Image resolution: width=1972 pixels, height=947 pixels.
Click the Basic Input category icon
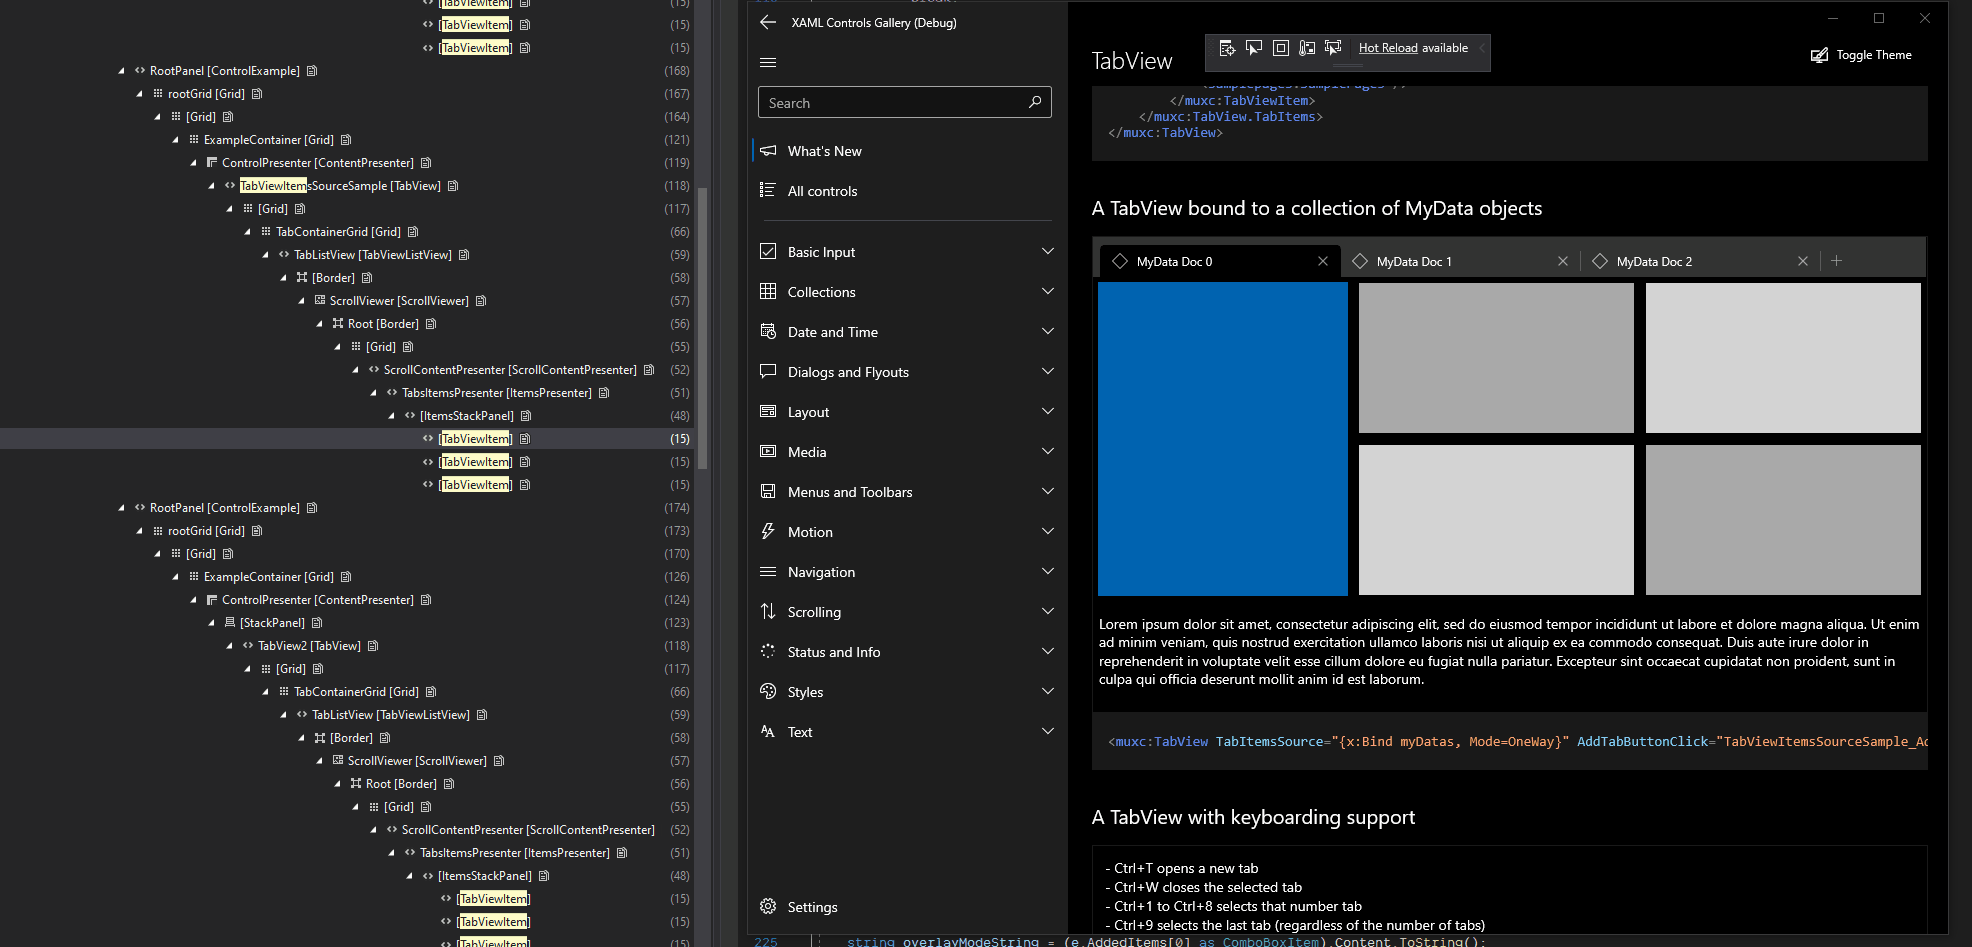[x=768, y=251]
